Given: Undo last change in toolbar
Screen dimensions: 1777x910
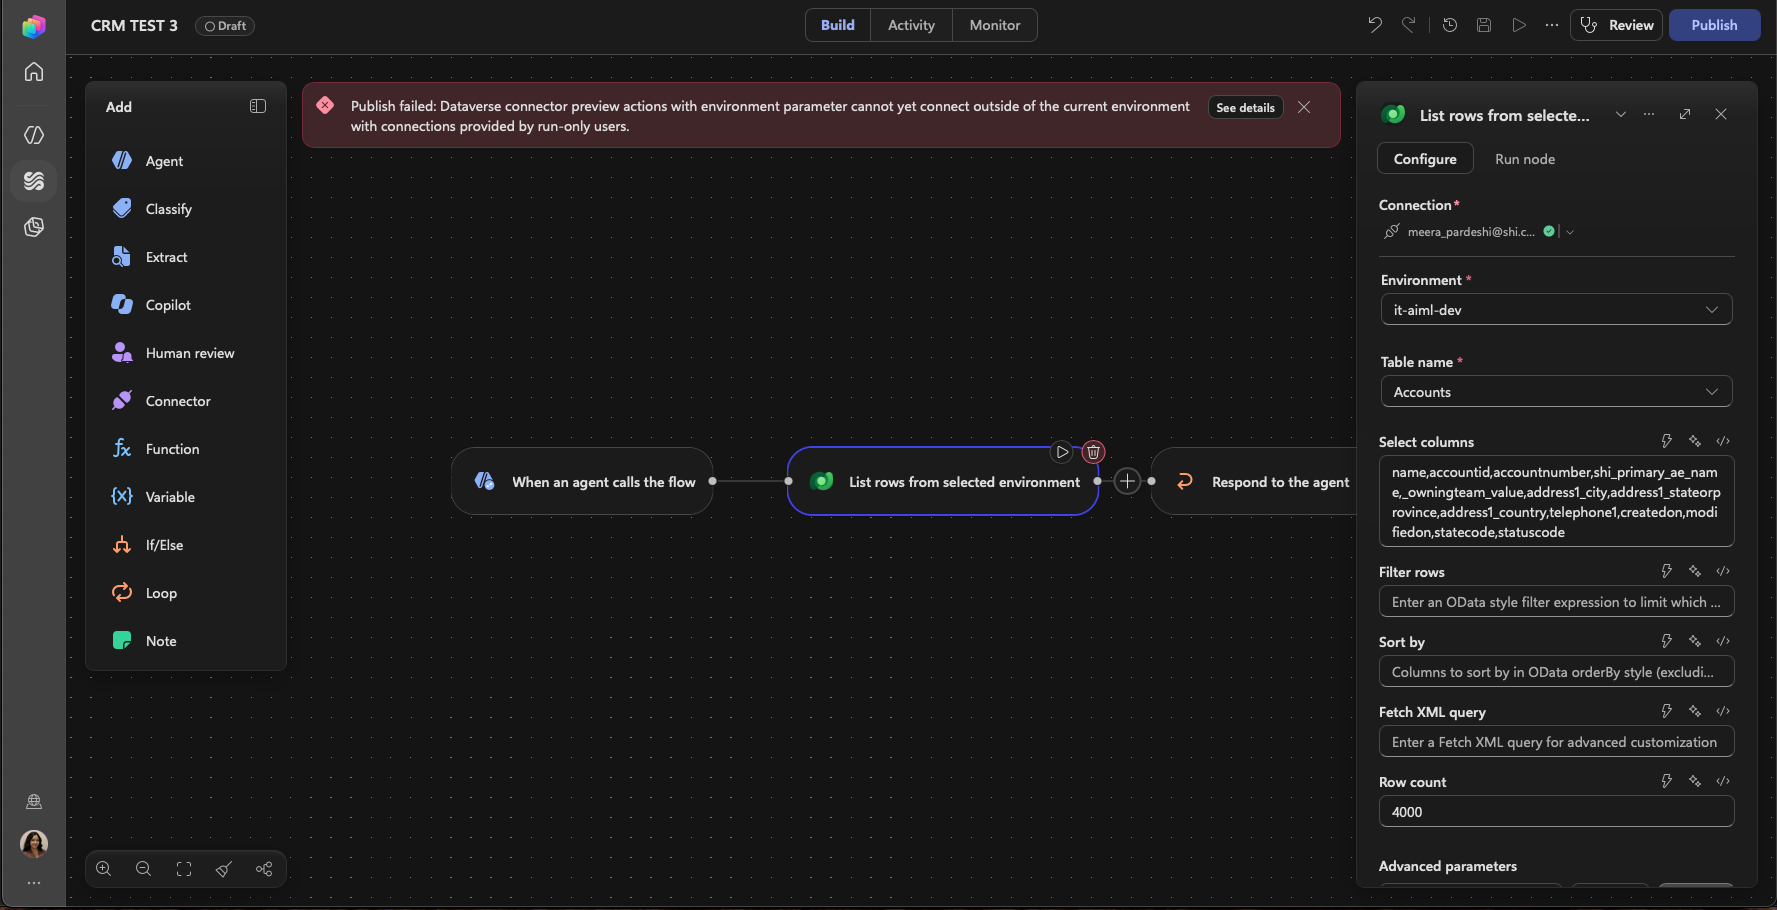Looking at the screenshot, I should [x=1375, y=25].
